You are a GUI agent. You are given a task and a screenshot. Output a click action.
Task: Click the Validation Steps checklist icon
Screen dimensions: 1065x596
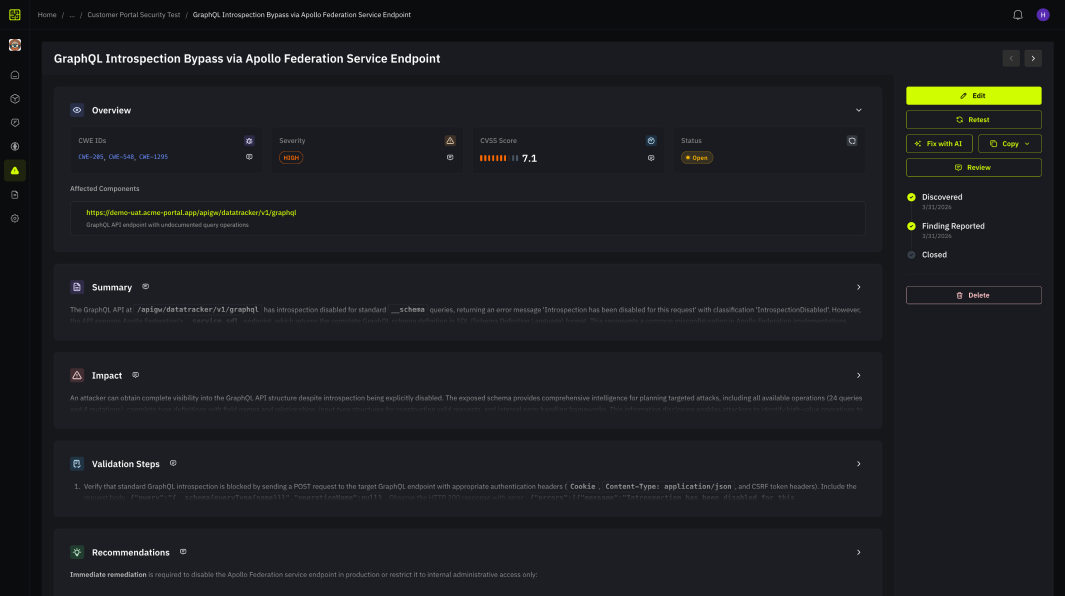tap(77, 463)
